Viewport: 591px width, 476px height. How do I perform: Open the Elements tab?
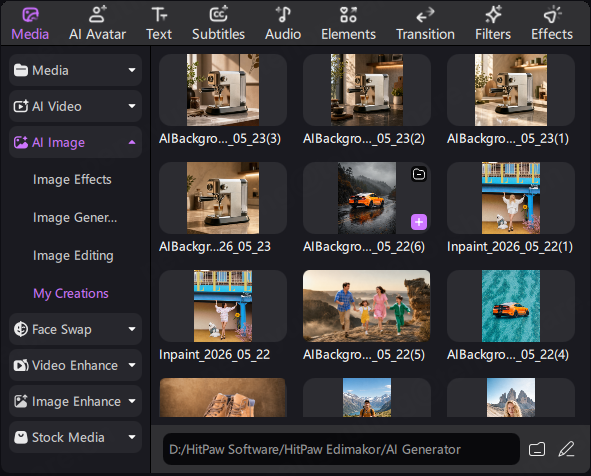coord(349,24)
